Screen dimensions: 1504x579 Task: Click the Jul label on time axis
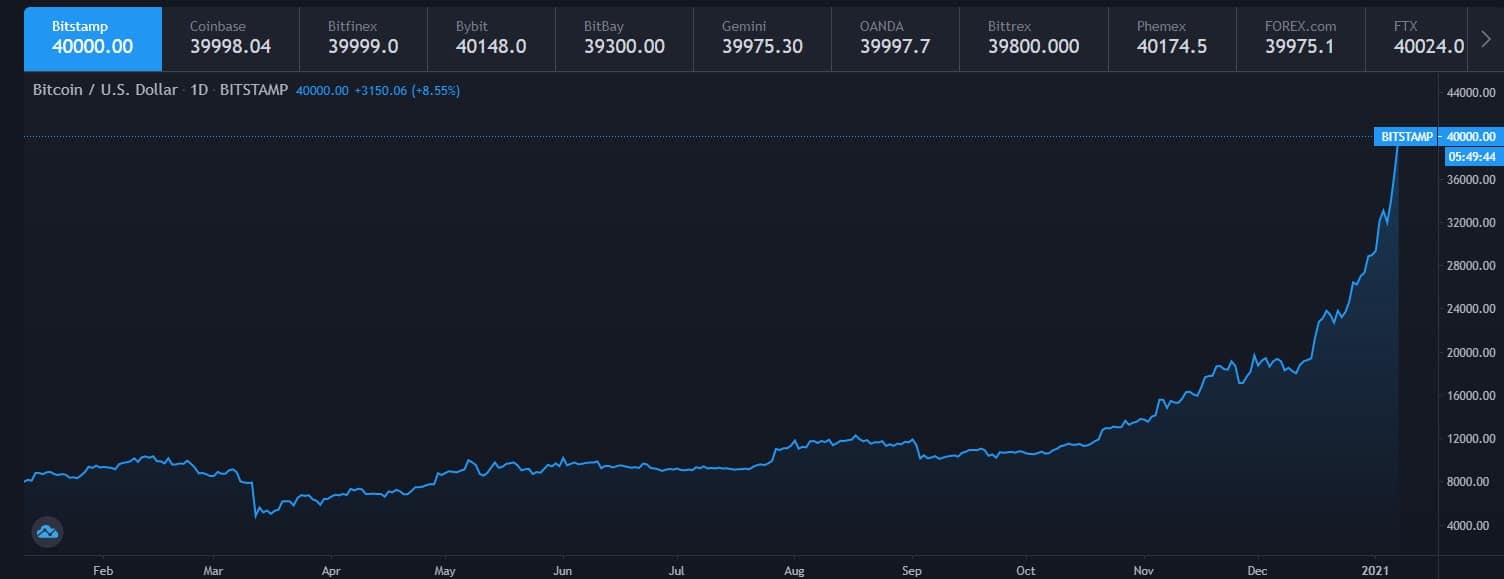click(677, 569)
